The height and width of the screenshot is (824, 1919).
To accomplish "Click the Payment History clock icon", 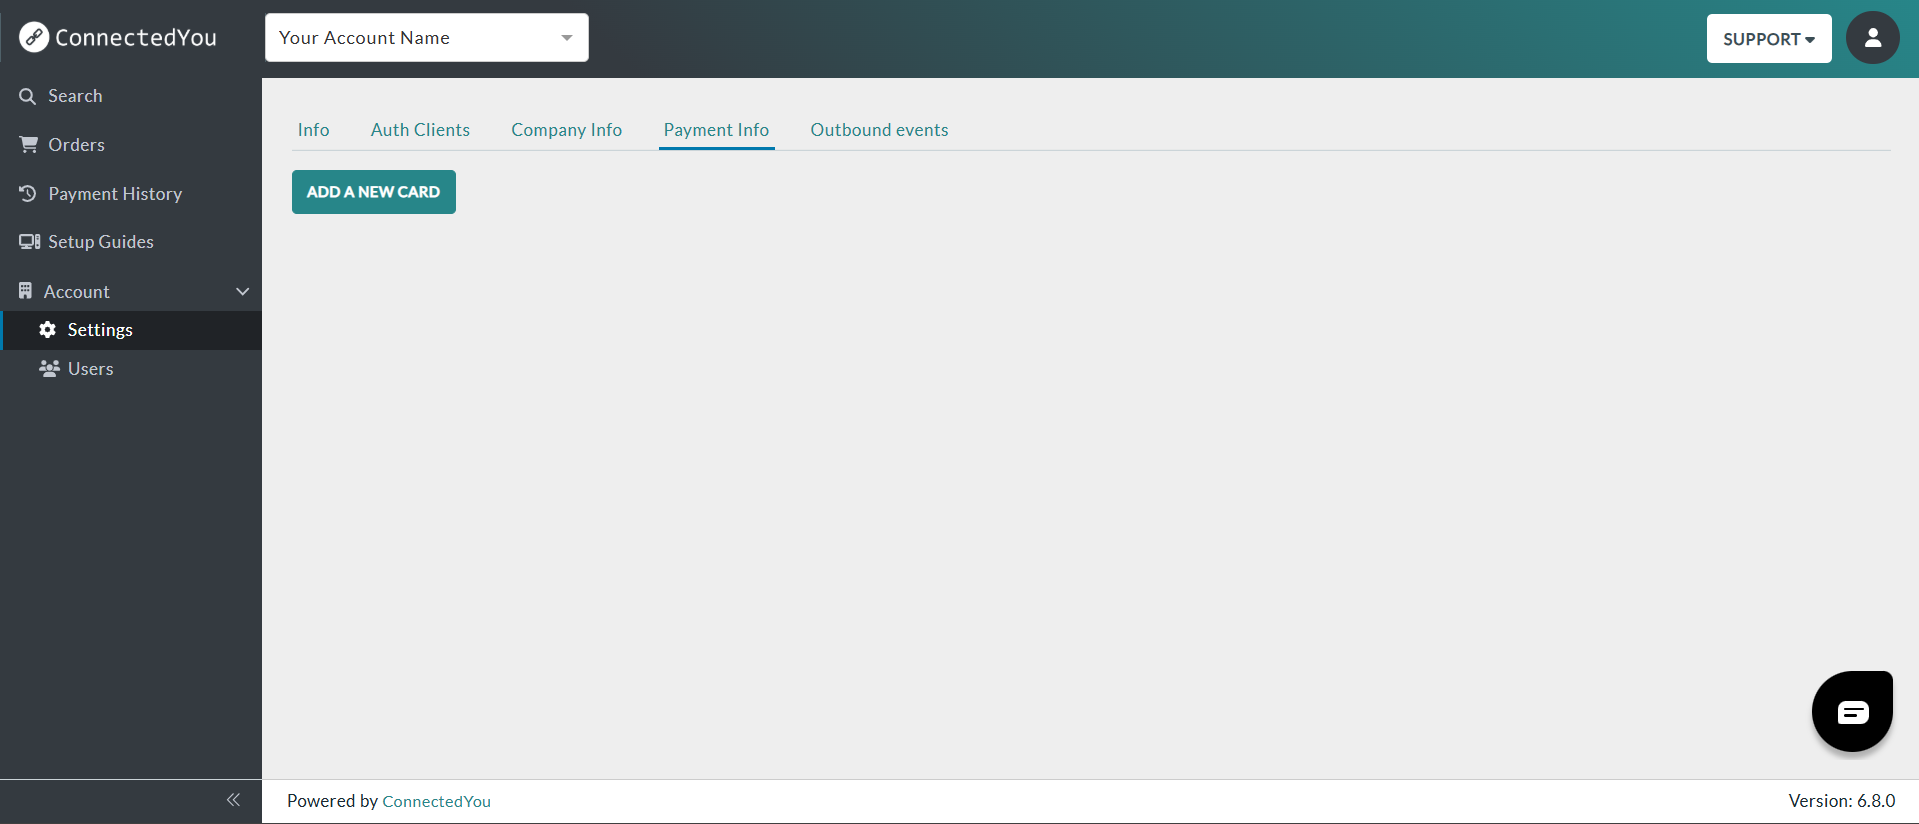I will tap(28, 193).
